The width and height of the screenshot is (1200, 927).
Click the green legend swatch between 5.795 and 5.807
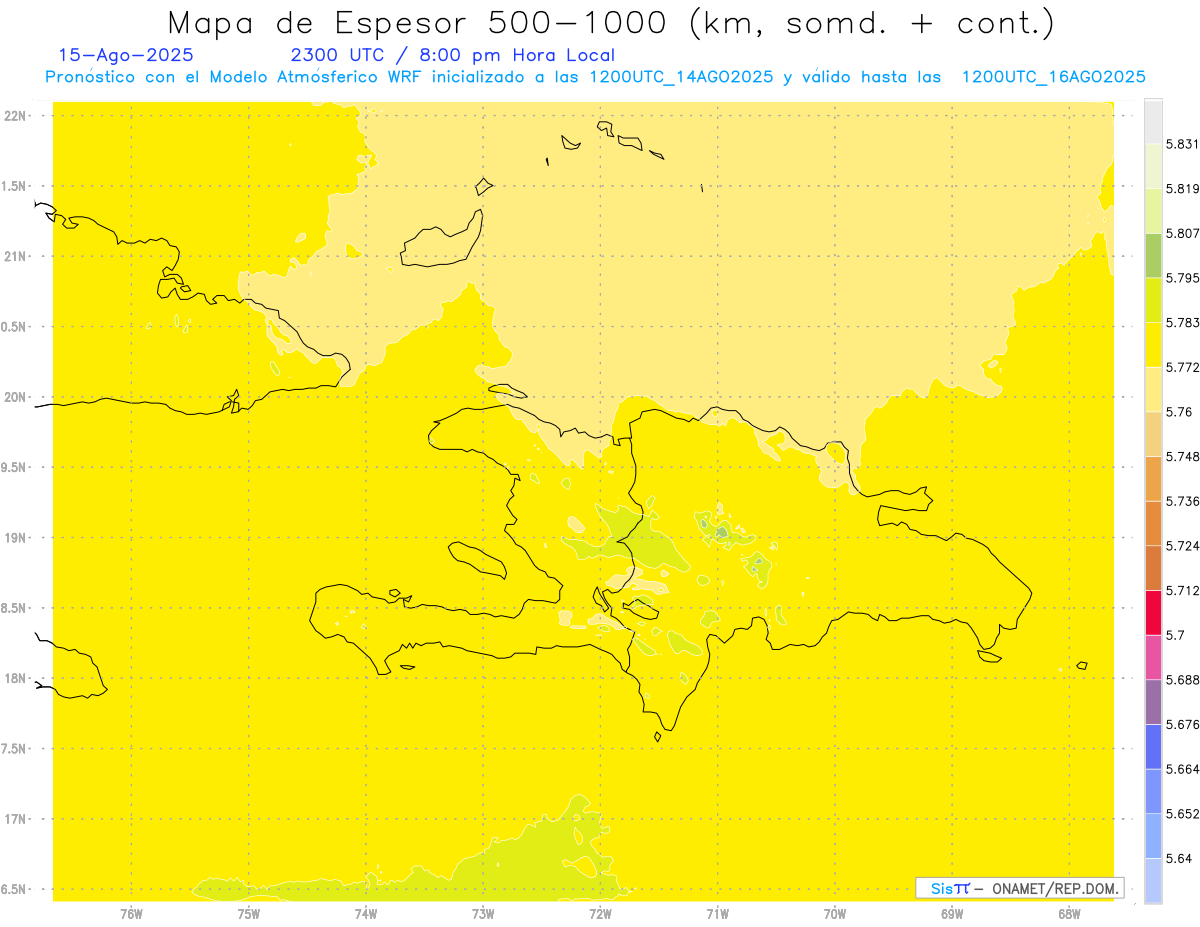click(x=1153, y=255)
